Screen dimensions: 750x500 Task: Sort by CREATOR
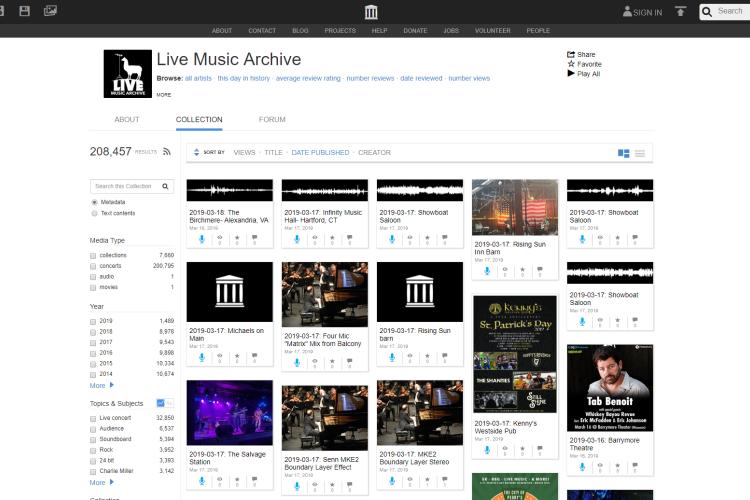point(375,153)
